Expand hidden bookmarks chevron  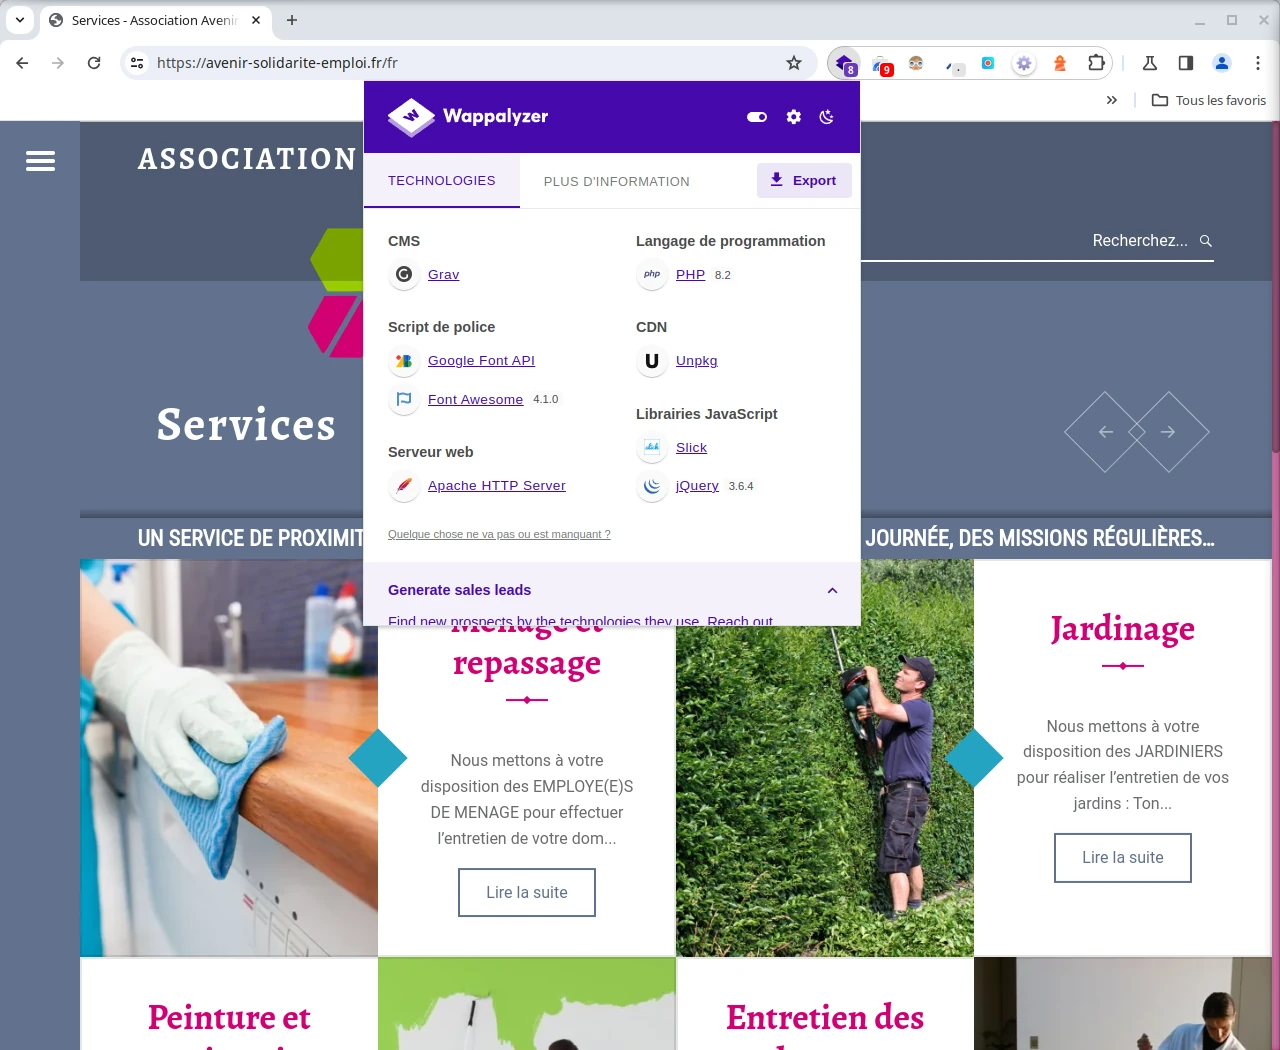1112,100
